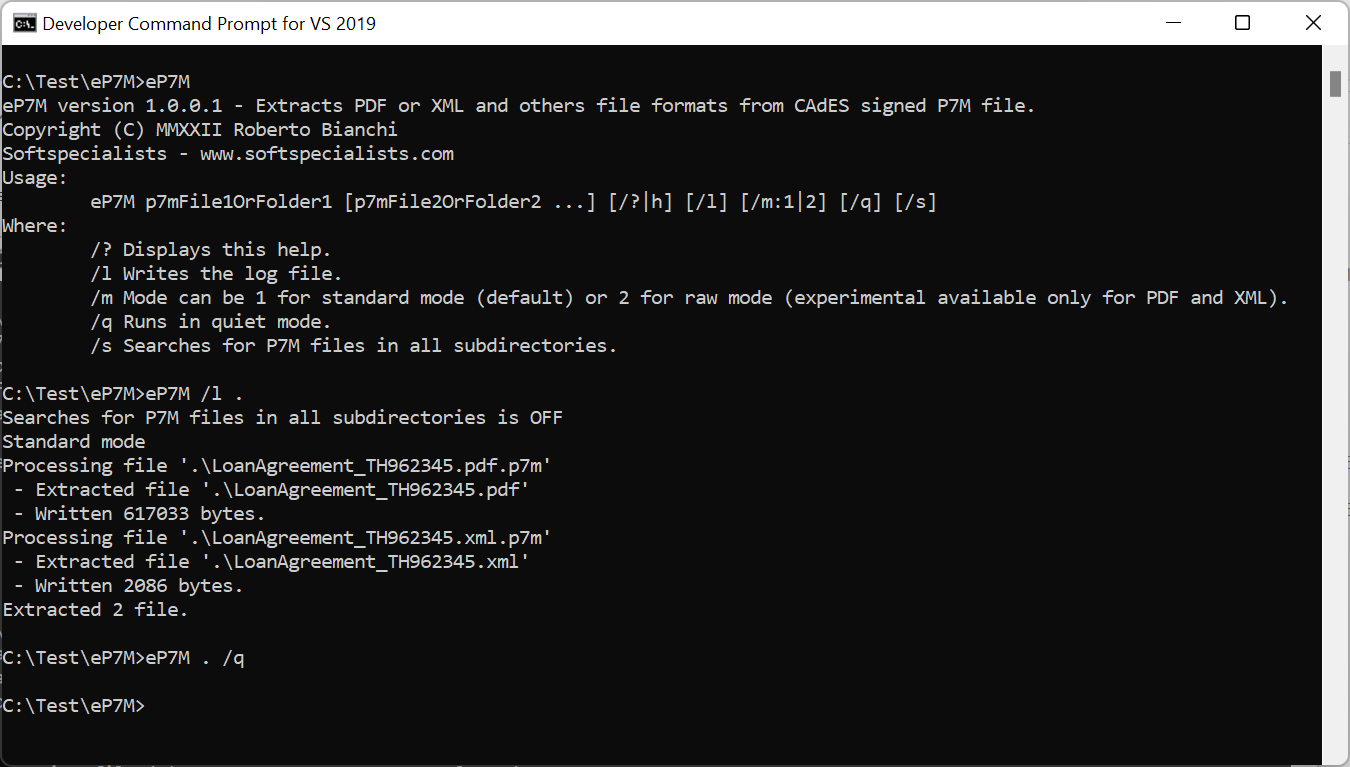This screenshot has height=767, width=1350.
Task: Minimize the Developer Command Prompt window
Action: (1172, 23)
